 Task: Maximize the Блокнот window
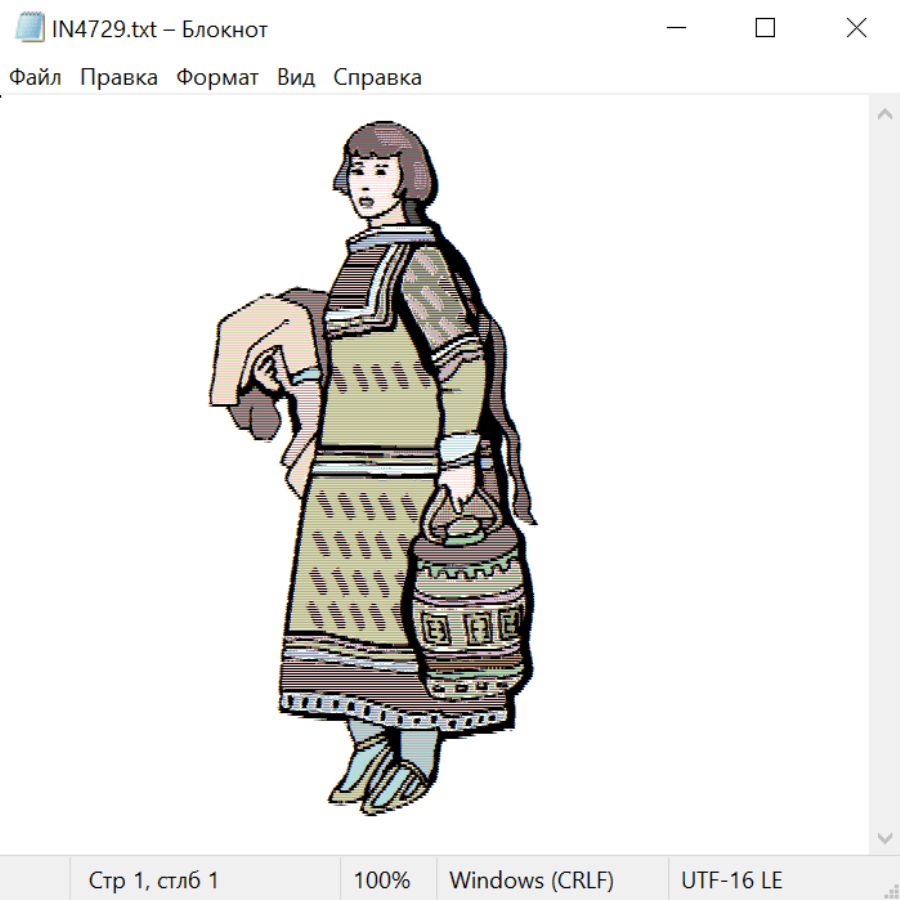765,28
